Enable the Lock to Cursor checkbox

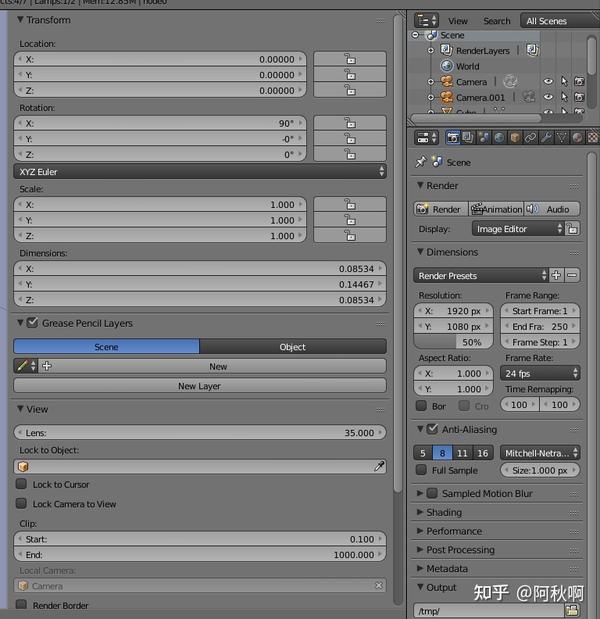(x=22, y=484)
